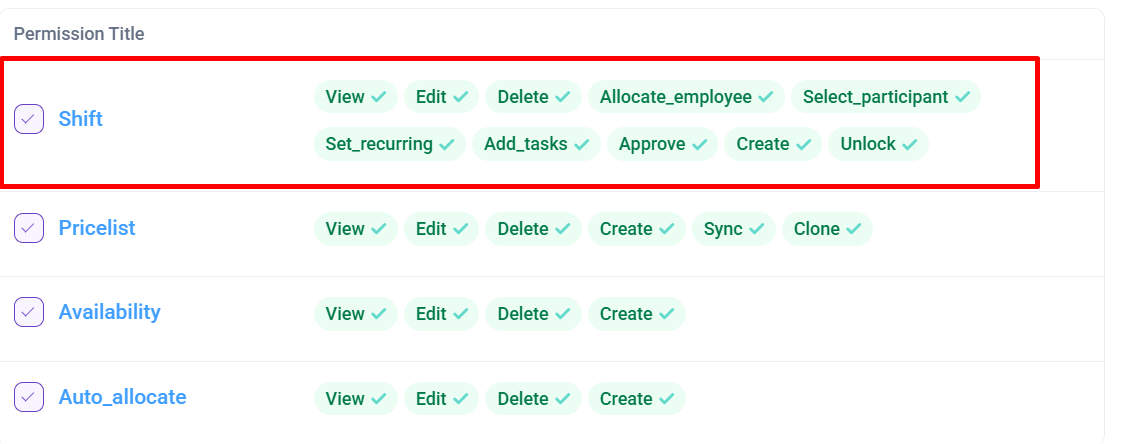This screenshot has height=444, width=1127.
Task: Click the Shift Approve permission chip
Action: point(661,144)
